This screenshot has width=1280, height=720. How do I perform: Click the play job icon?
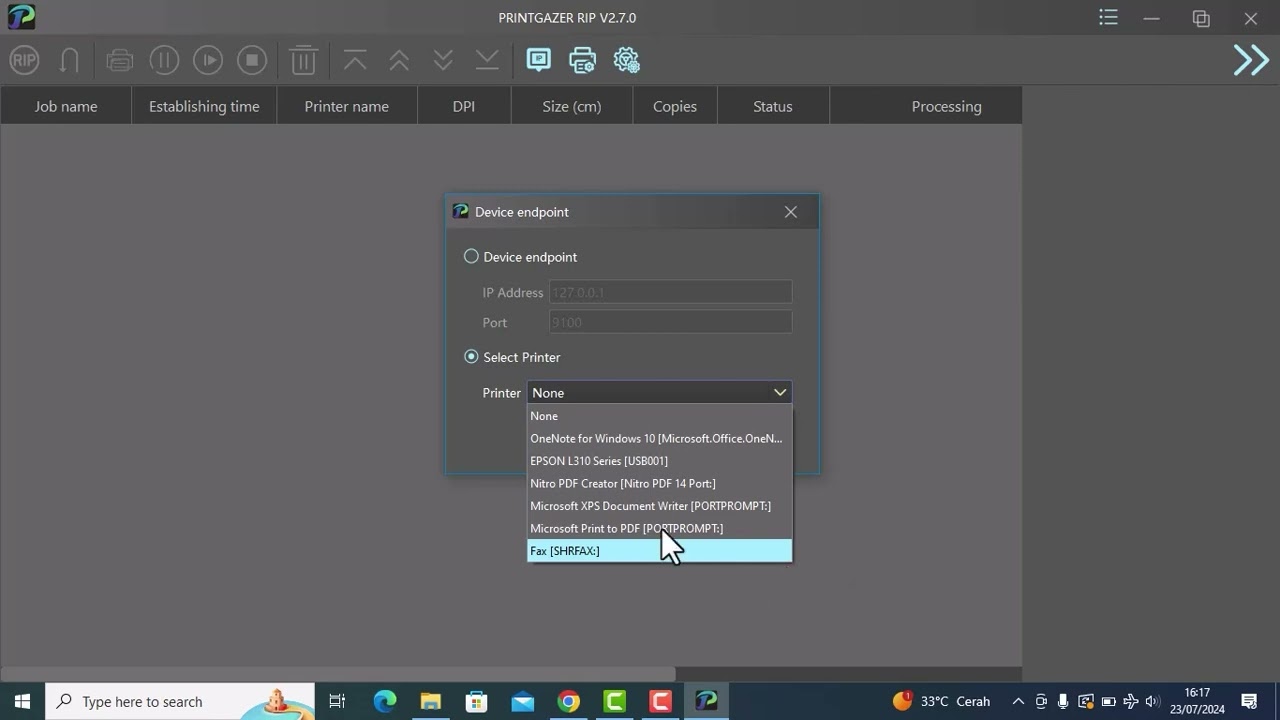[x=208, y=60]
